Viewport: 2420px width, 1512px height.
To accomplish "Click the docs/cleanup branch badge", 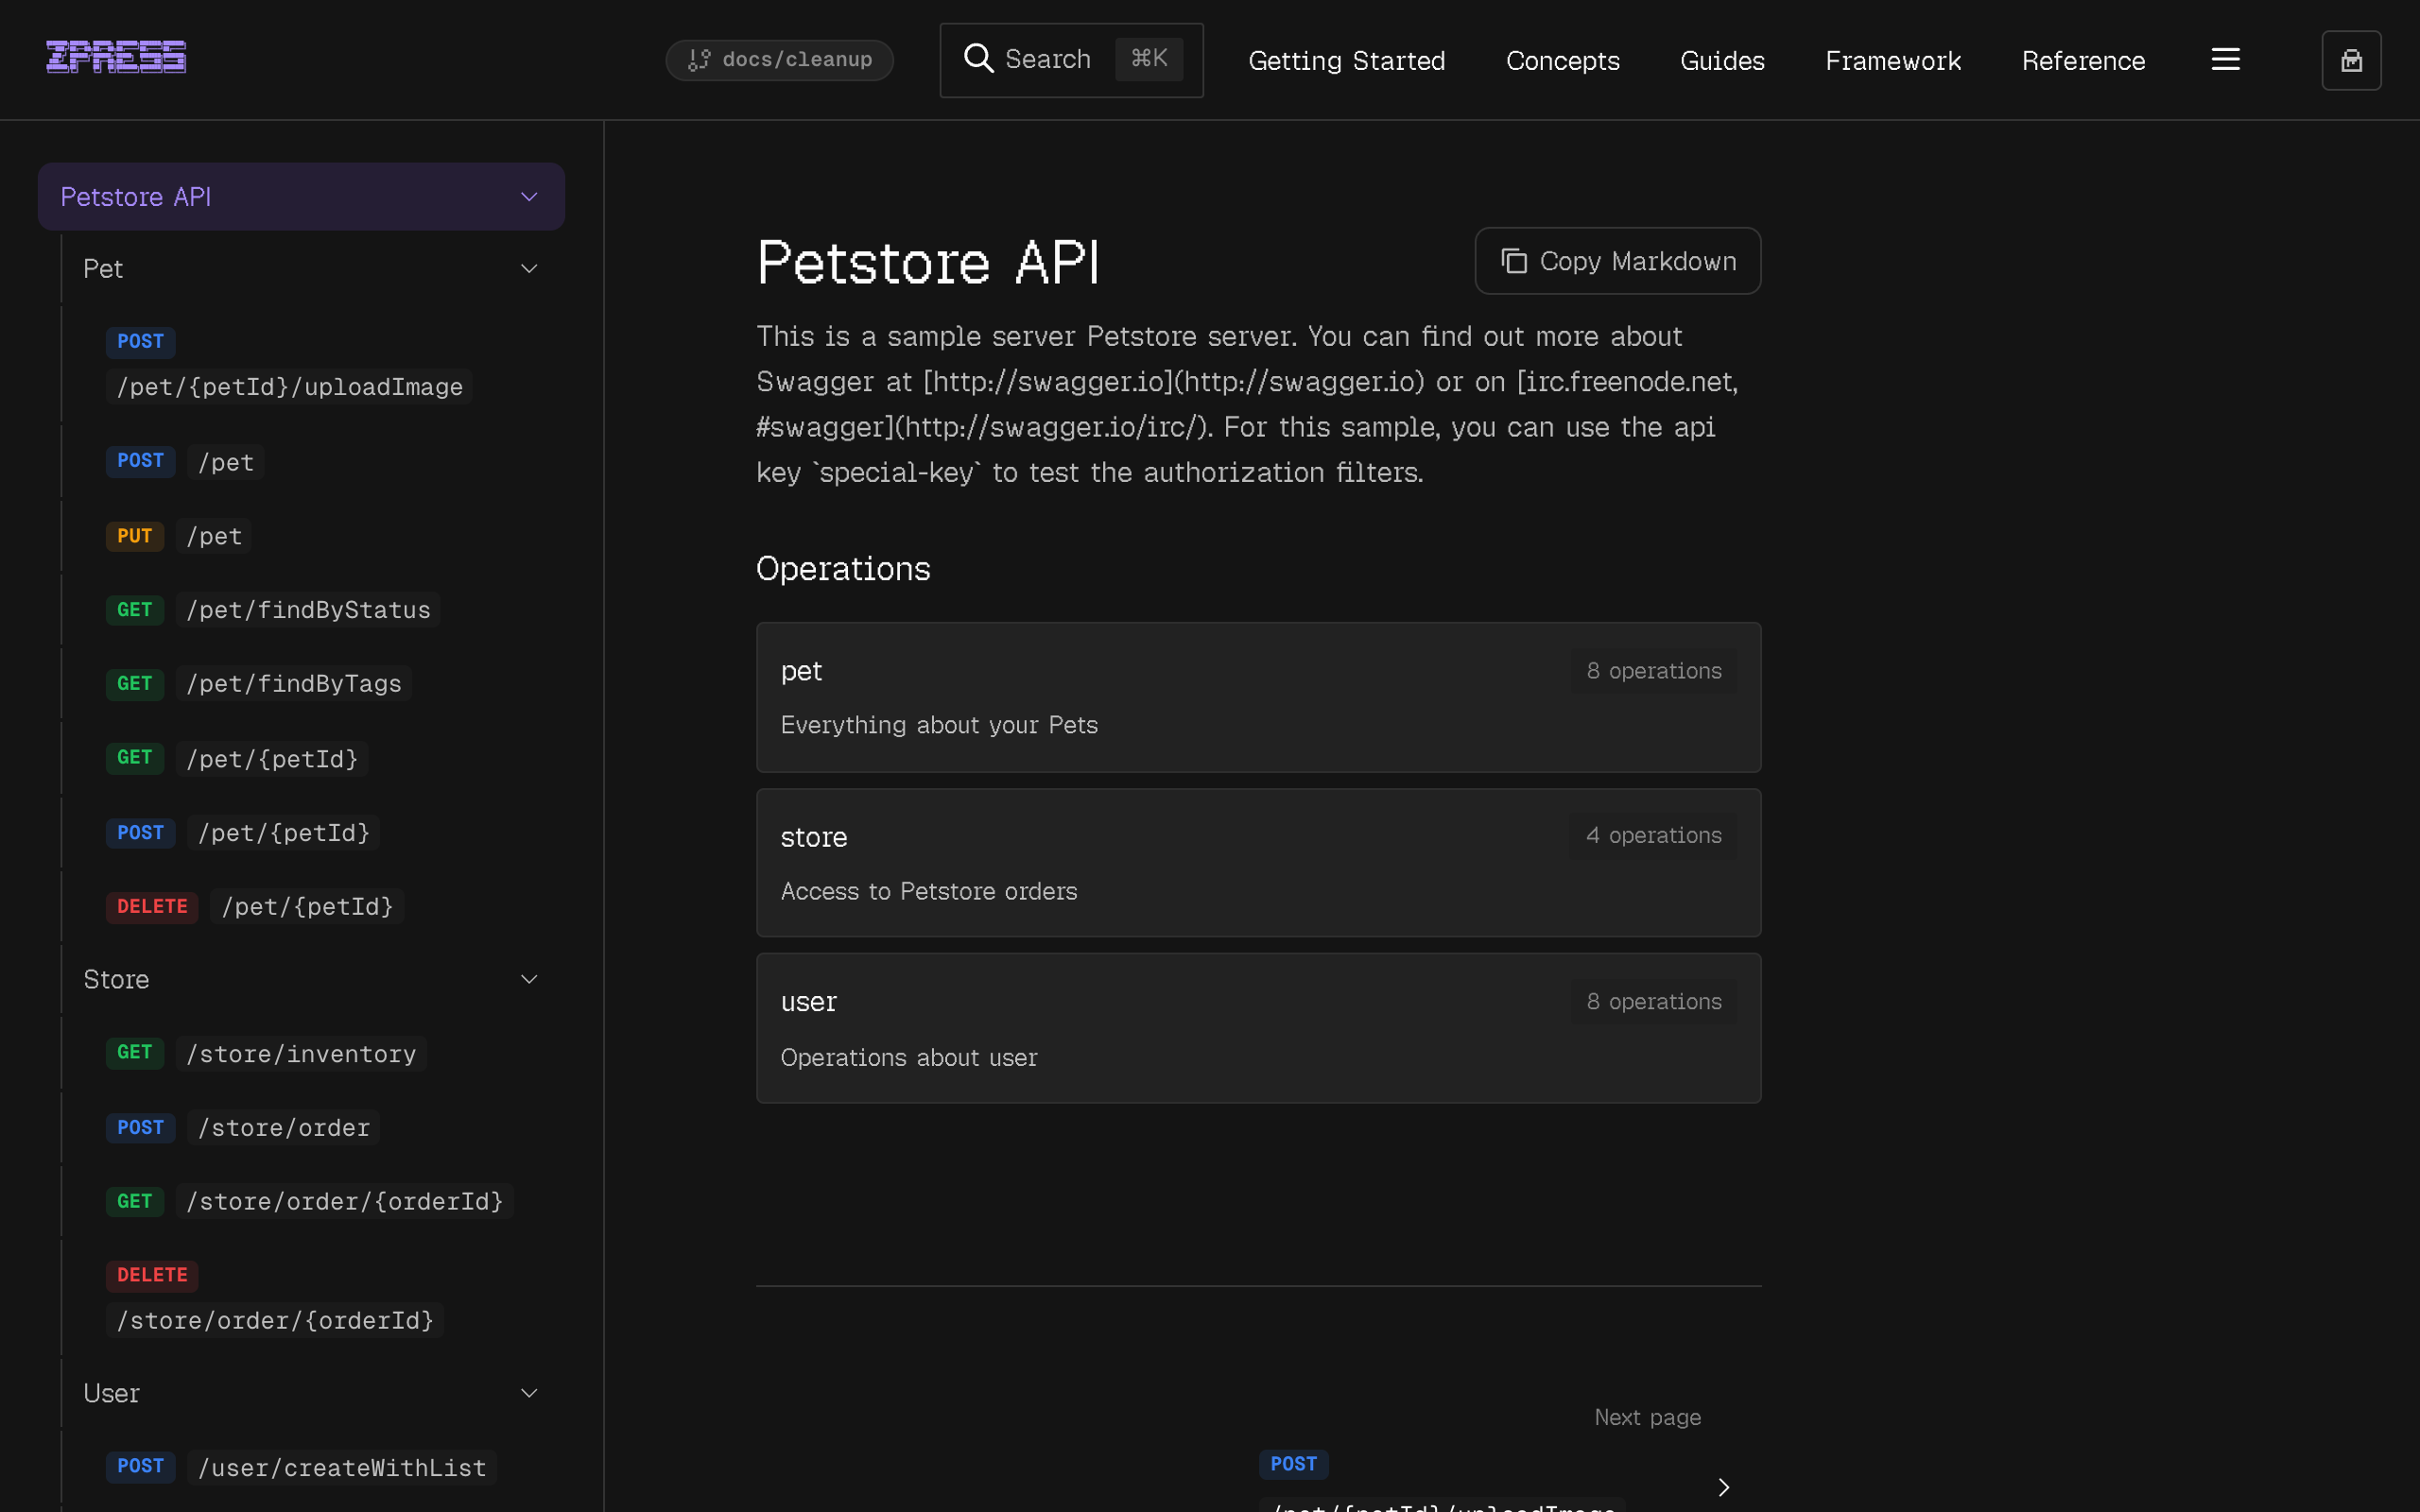I will pos(779,60).
